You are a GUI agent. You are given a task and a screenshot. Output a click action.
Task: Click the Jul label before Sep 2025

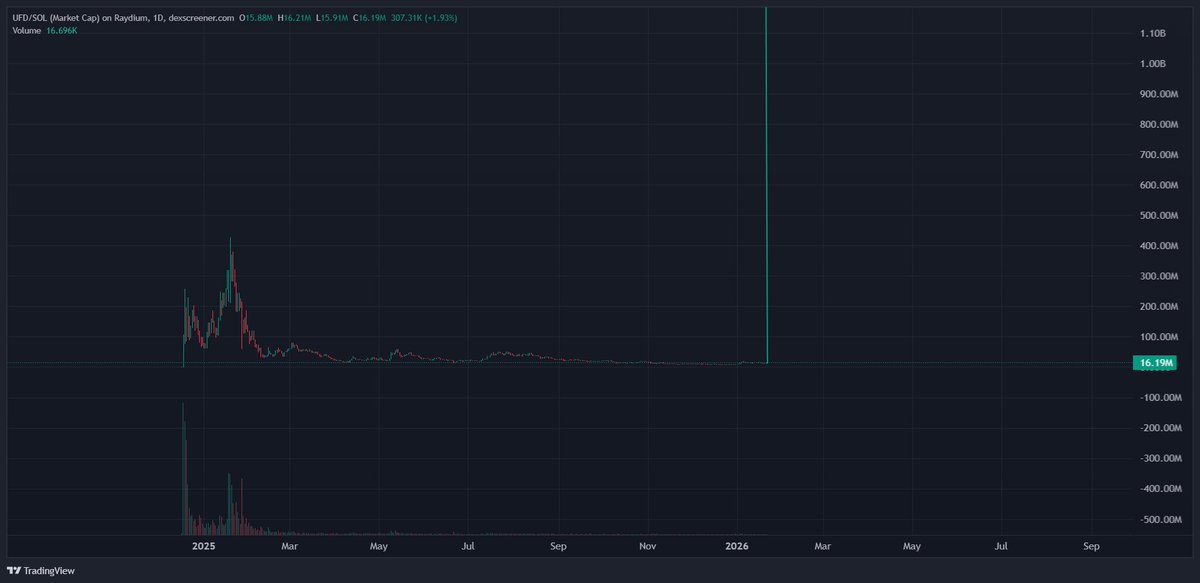point(469,547)
